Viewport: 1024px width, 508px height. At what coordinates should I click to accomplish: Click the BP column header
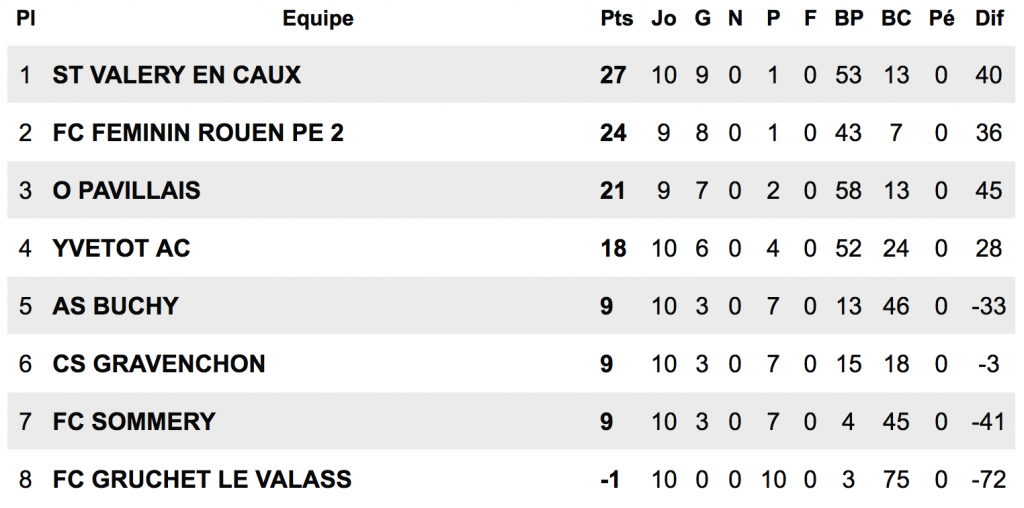point(849,19)
